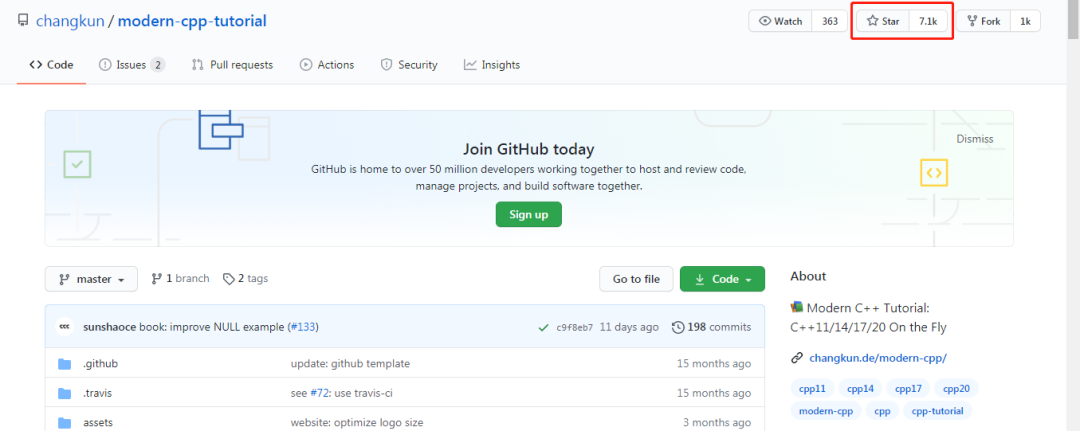Click the Watch button
1080x431 pixels.
780,21
